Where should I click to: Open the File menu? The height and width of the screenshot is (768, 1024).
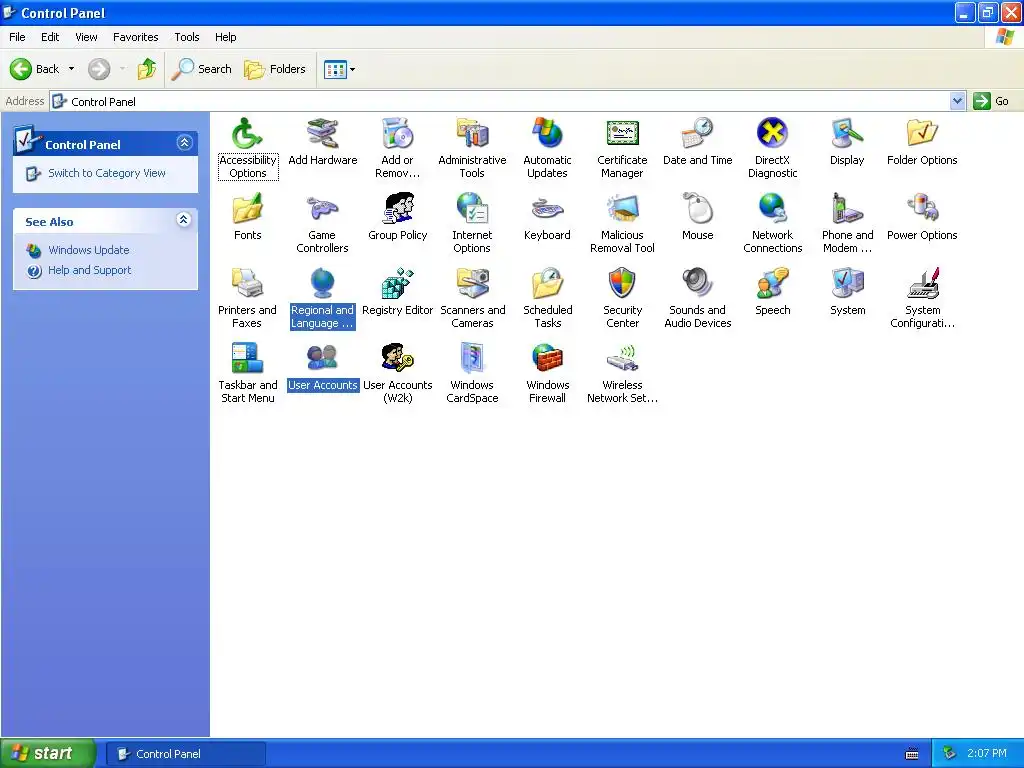tap(18, 37)
